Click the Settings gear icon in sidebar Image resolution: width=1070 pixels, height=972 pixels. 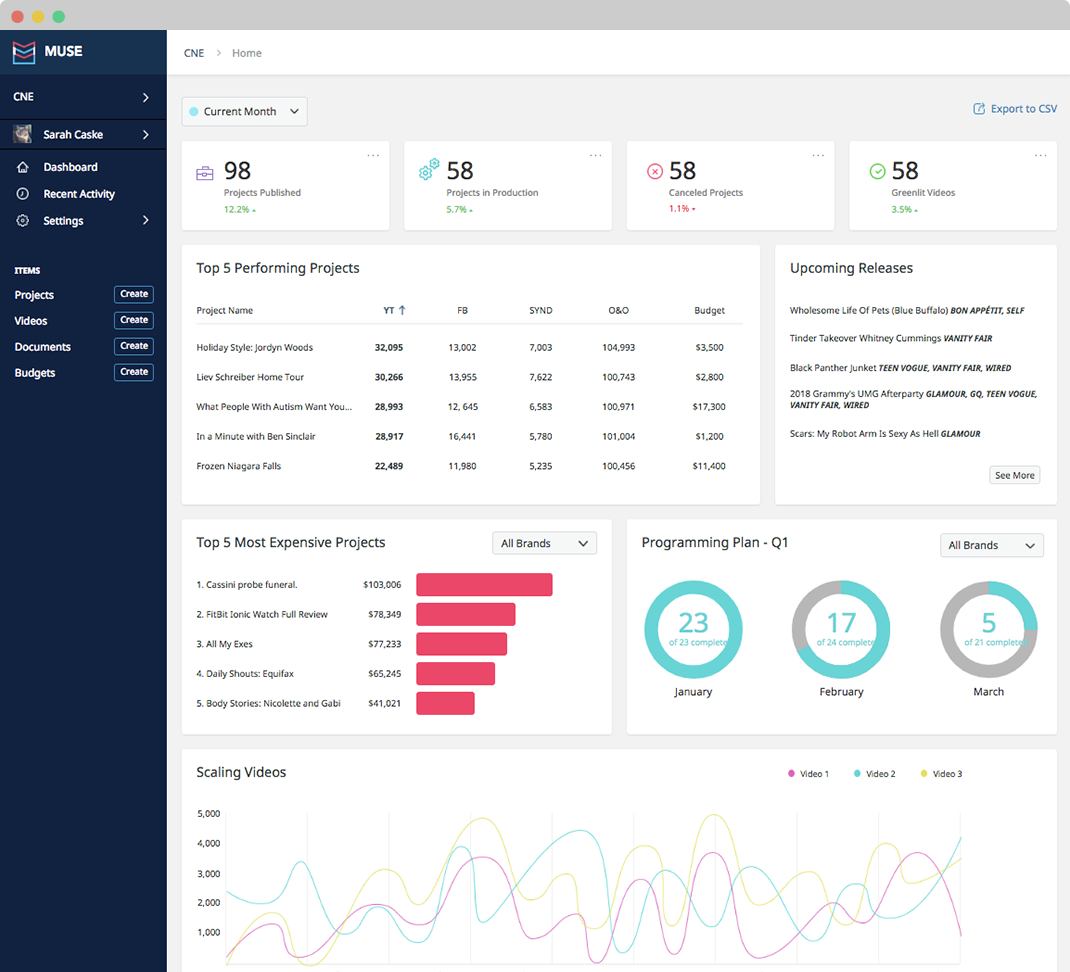pyautogui.click(x=23, y=220)
